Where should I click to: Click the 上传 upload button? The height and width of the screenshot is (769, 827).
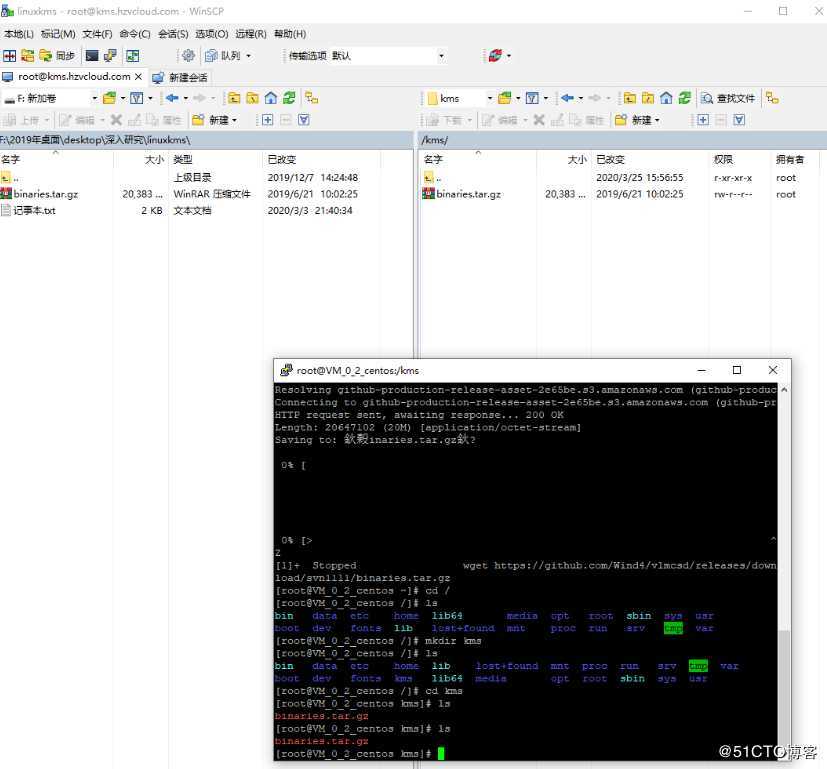tap(28, 120)
